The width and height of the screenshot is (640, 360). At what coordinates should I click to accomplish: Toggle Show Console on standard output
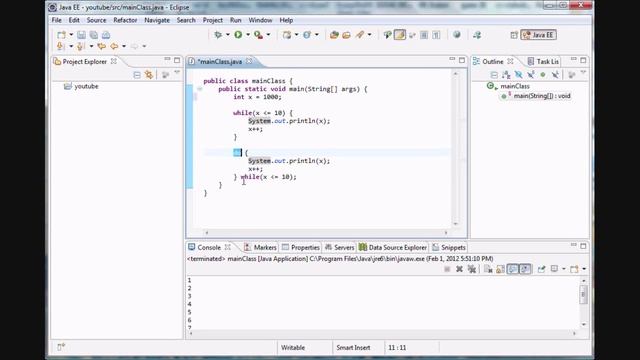(513, 269)
